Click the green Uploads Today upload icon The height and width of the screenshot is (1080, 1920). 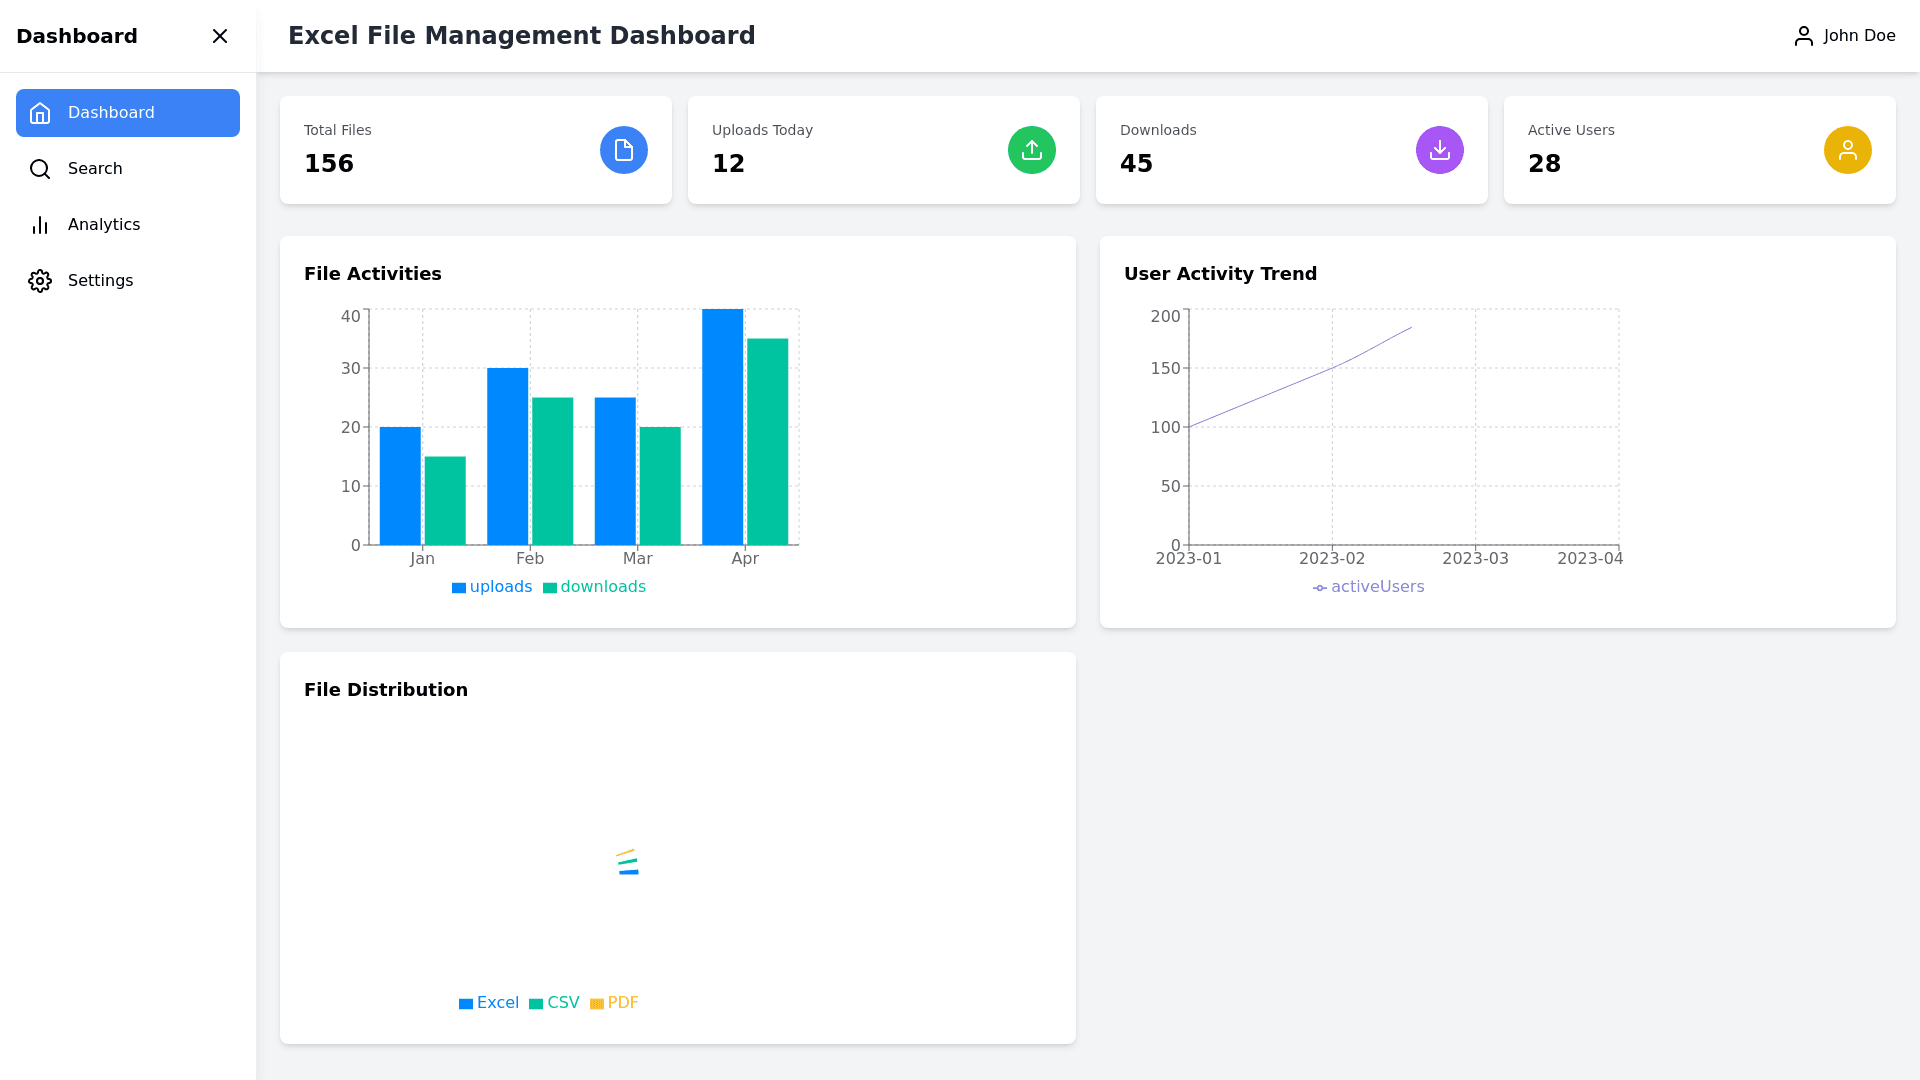[x=1031, y=150]
